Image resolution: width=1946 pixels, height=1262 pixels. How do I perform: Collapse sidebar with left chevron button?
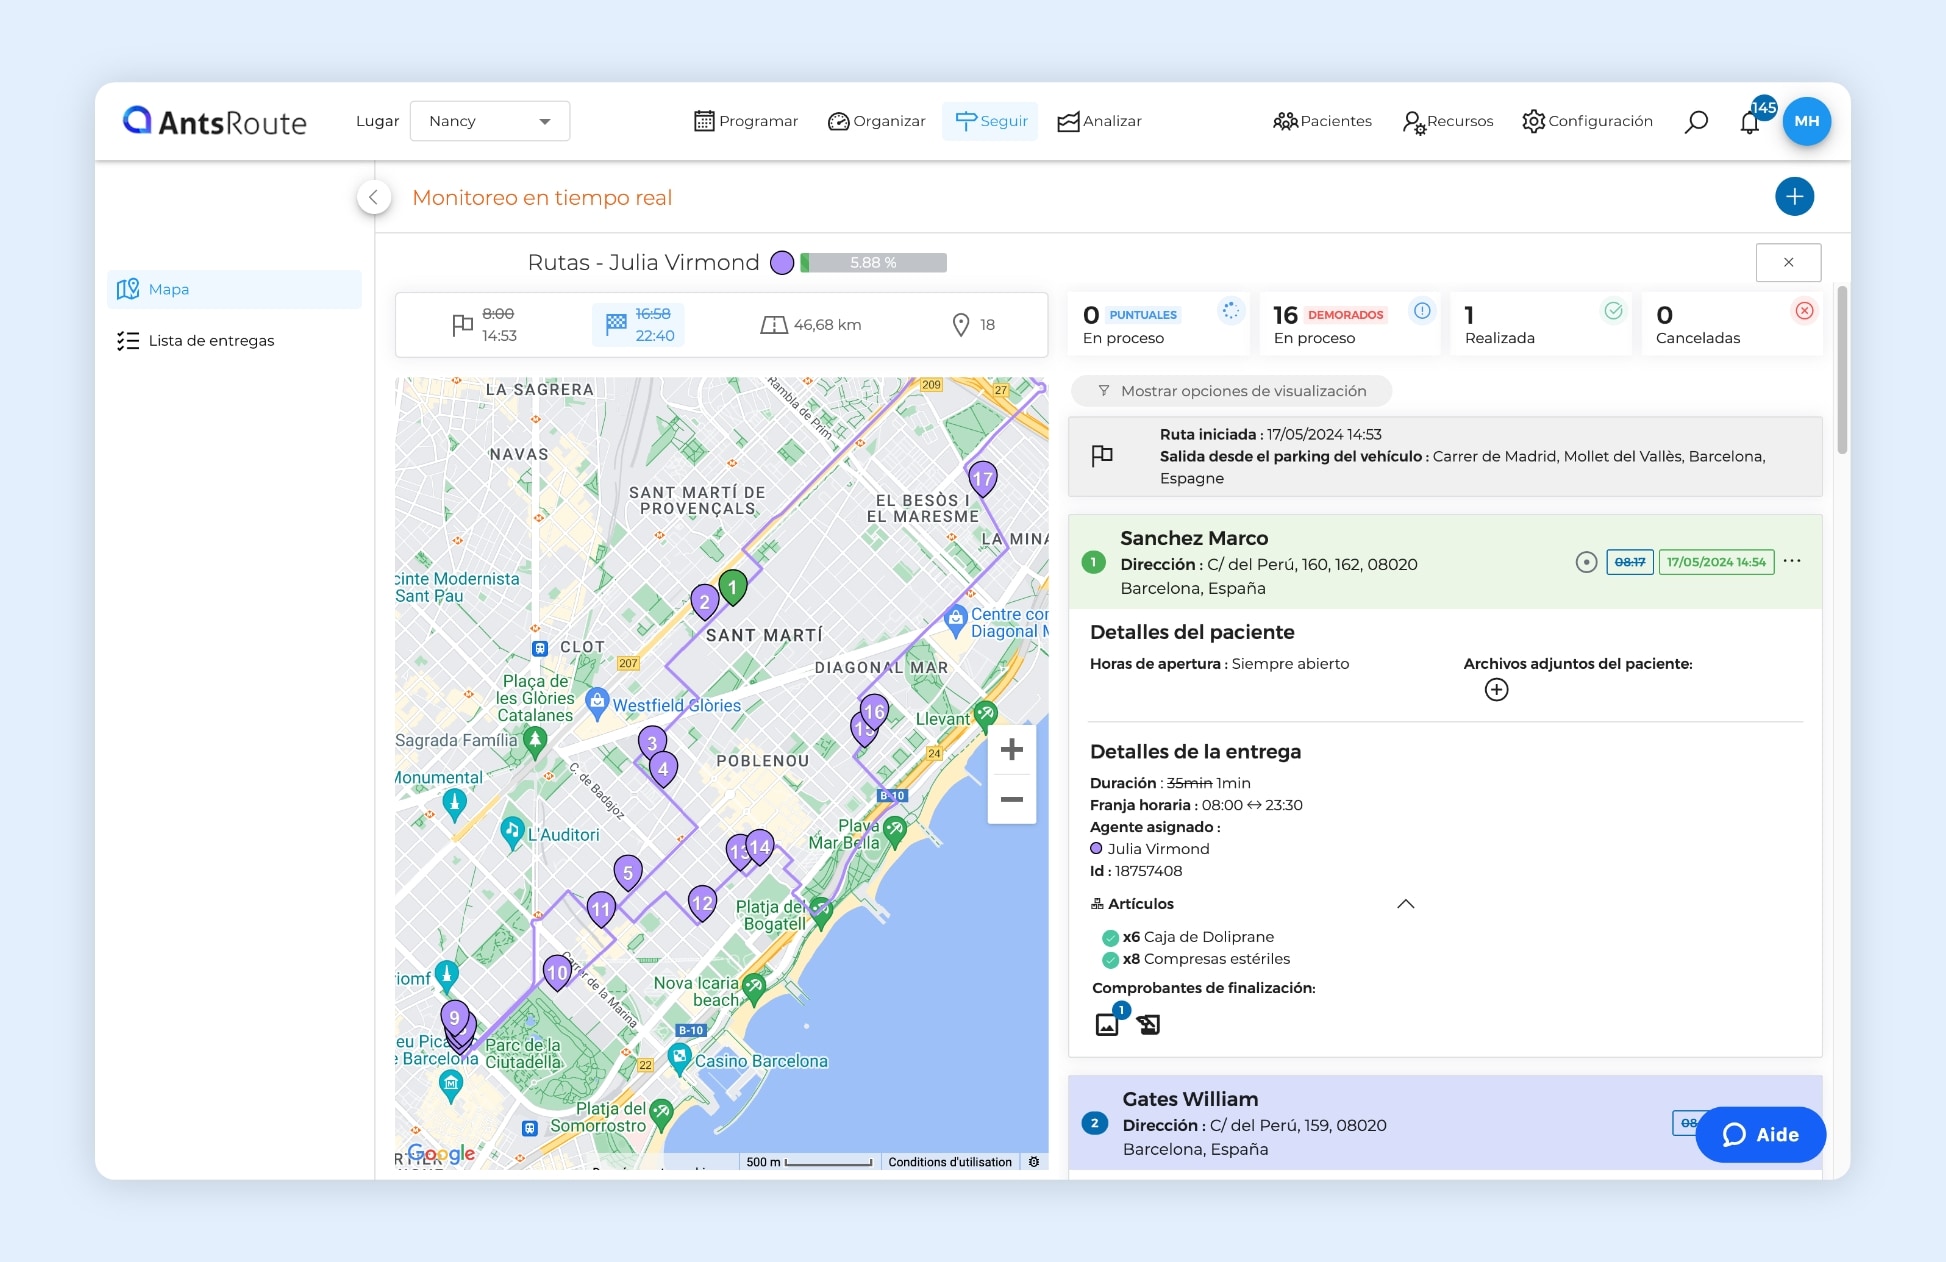373,197
